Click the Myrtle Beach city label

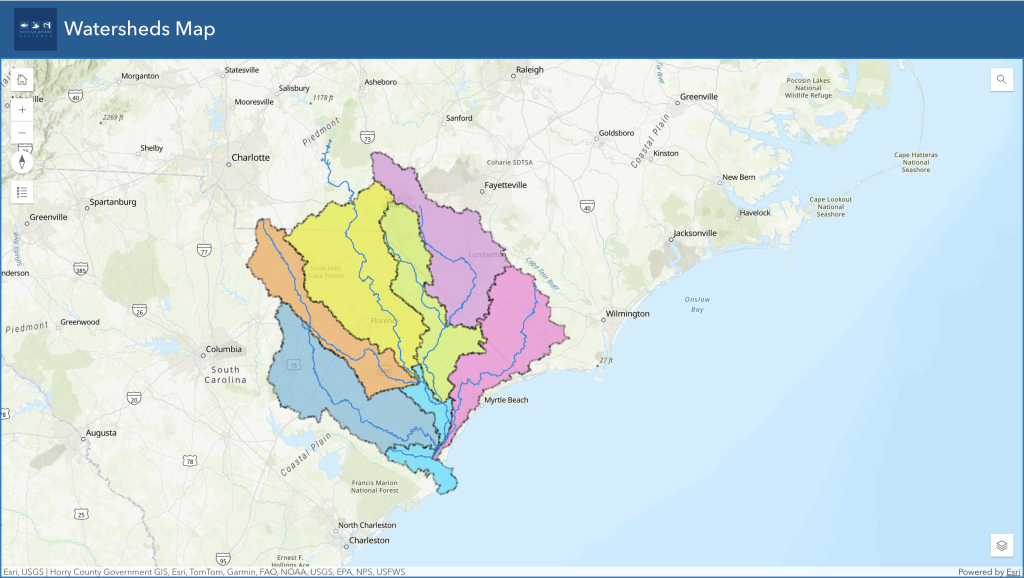[x=505, y=400]
